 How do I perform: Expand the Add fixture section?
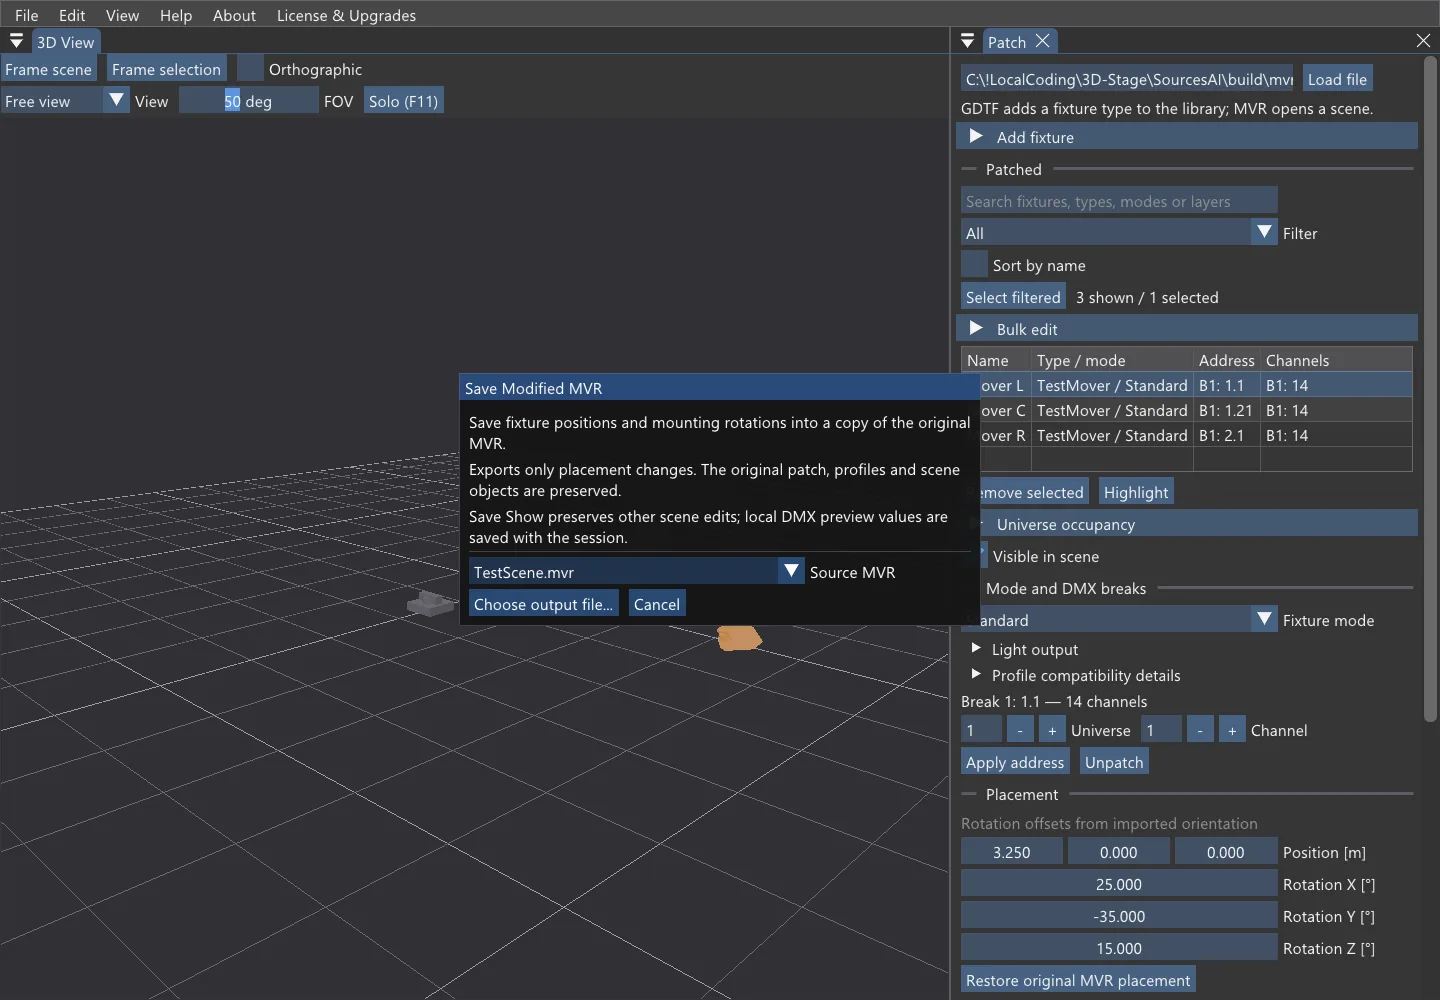(1187, 137)
